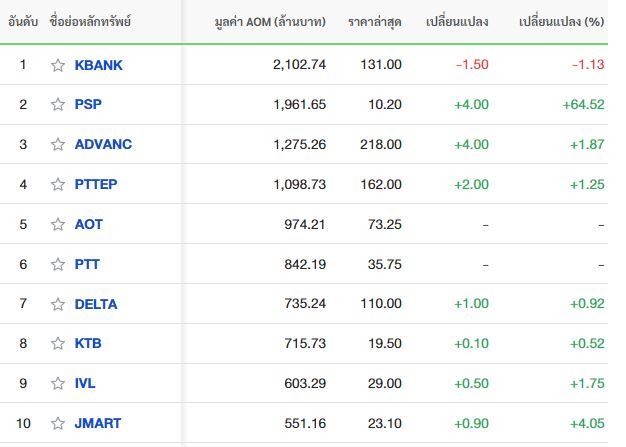Sort by ราคาล่าสุด column header
Image resolution: width=626 pixels, height=447 pixels.
click(374, 22)
